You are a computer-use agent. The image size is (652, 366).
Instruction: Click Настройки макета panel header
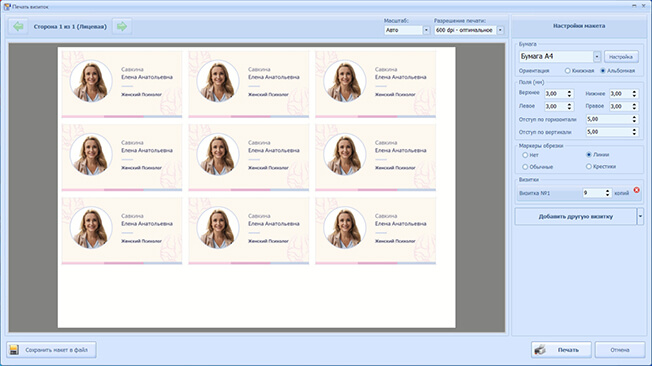coord(579,26)
